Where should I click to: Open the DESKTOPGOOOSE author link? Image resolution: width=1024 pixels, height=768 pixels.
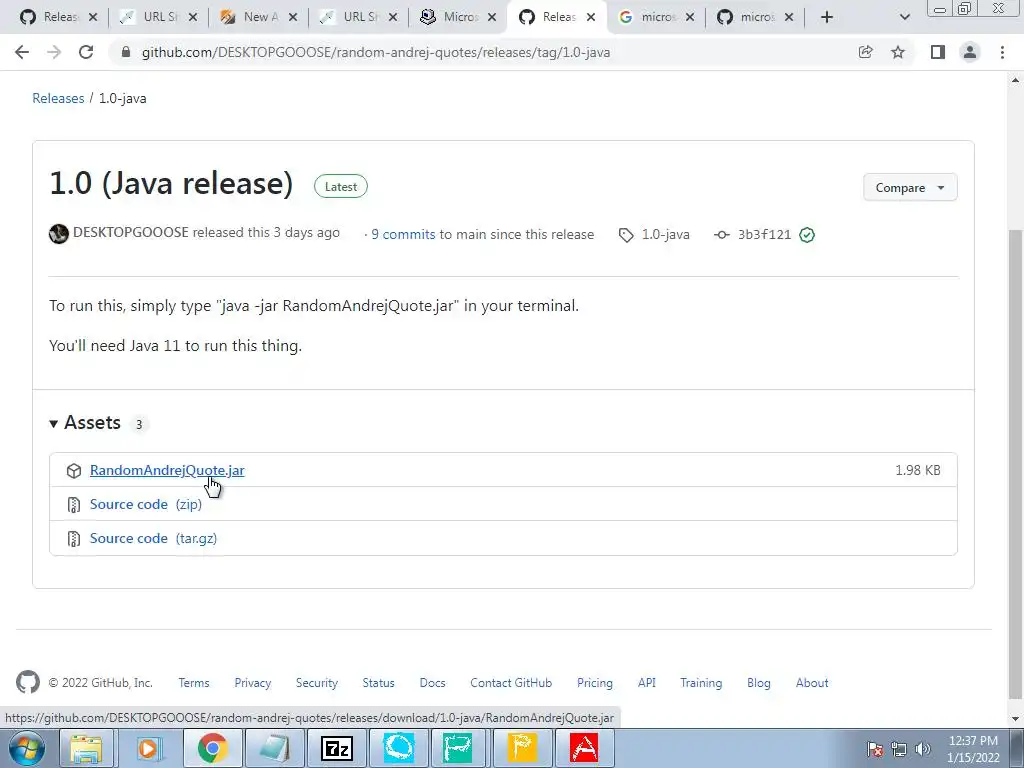131,232
